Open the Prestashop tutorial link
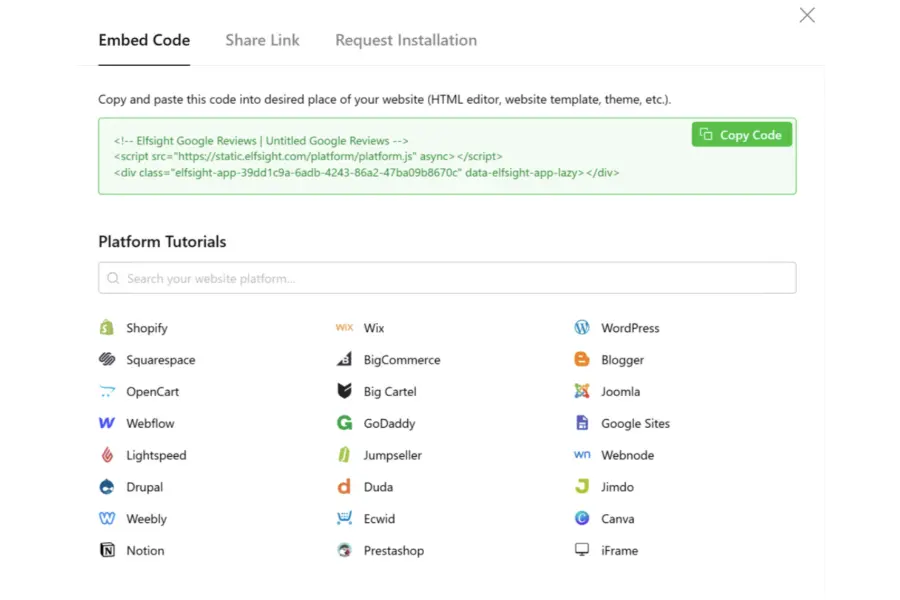The width and height of the screenshot is (900, 600). click(x=394, y=551)
